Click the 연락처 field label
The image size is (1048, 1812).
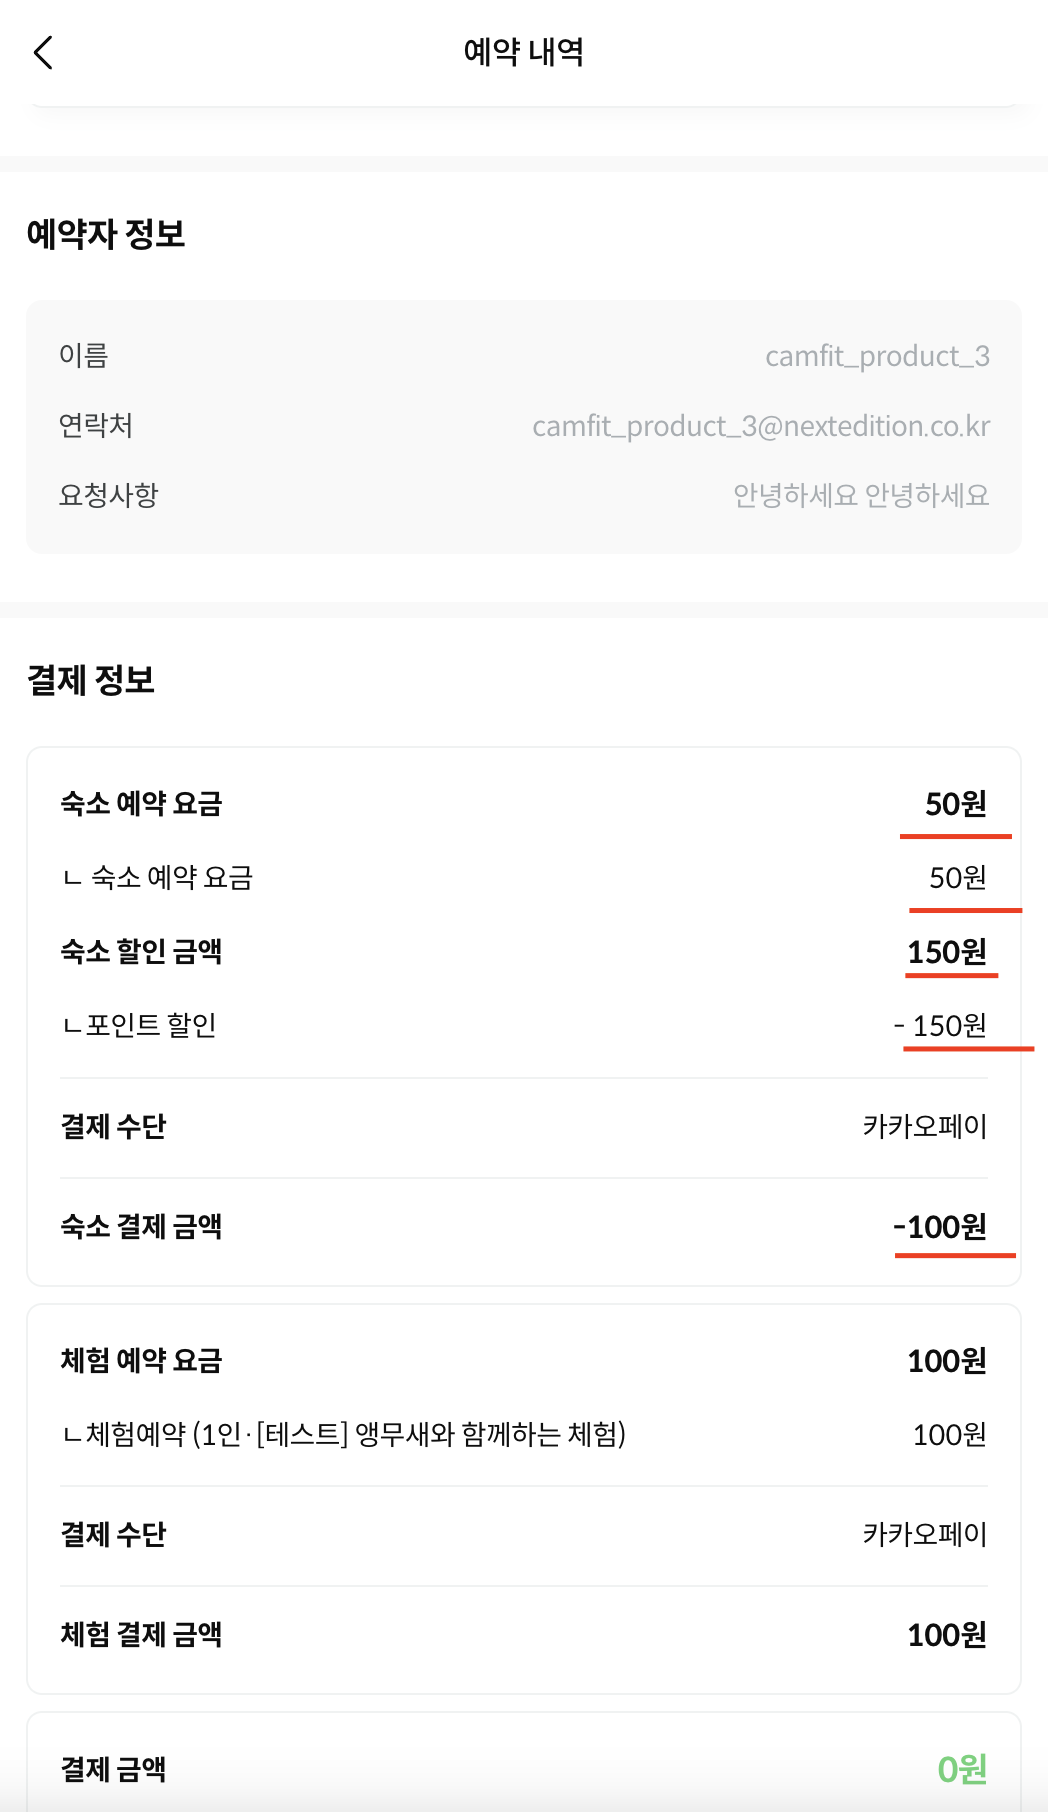96,425
